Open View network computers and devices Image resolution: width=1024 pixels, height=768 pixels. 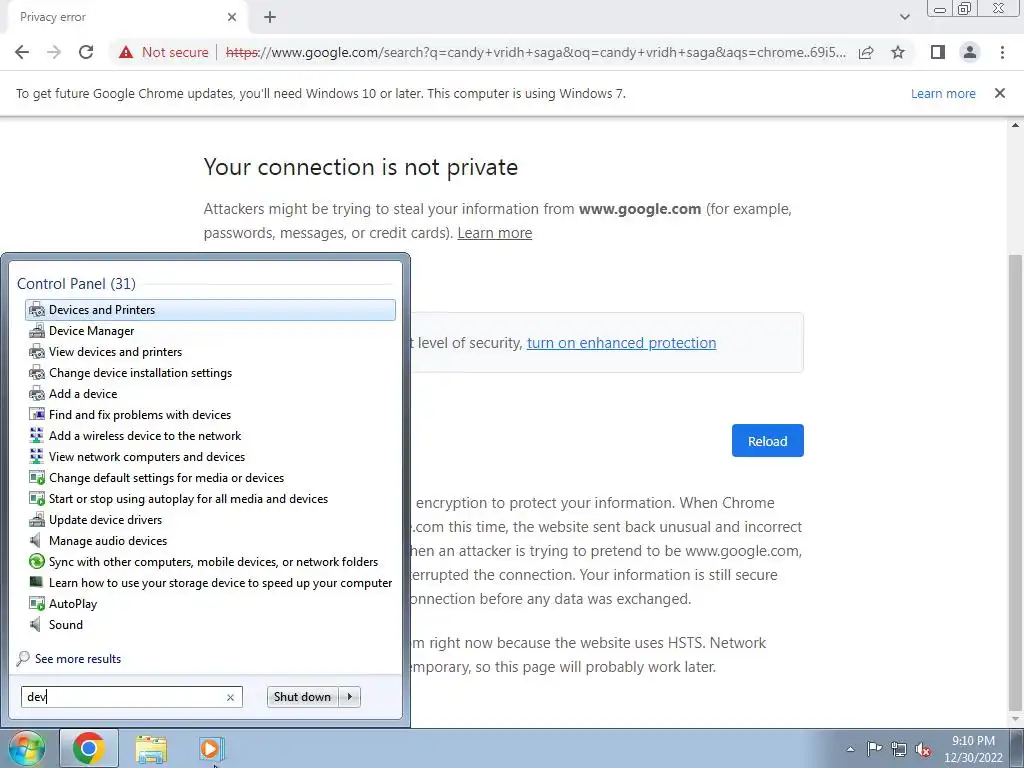pos(210,456)
